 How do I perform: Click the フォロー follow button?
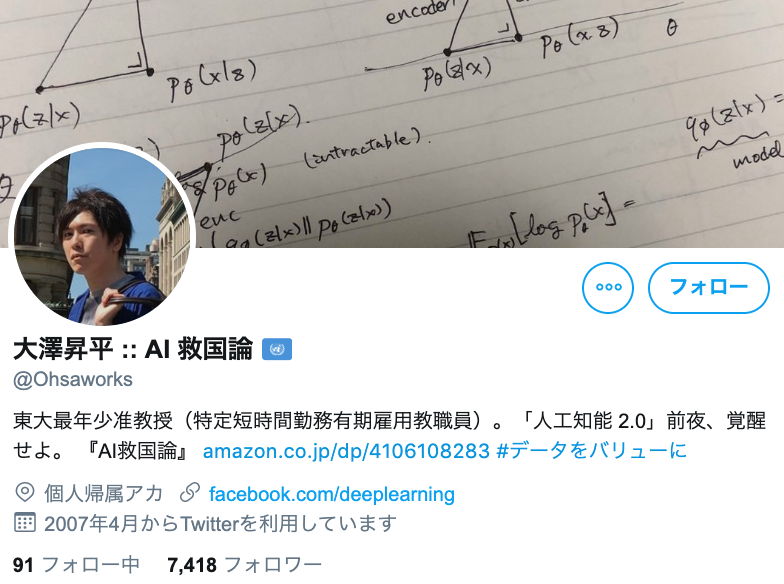pyautogui.click(x=708, y=288)
